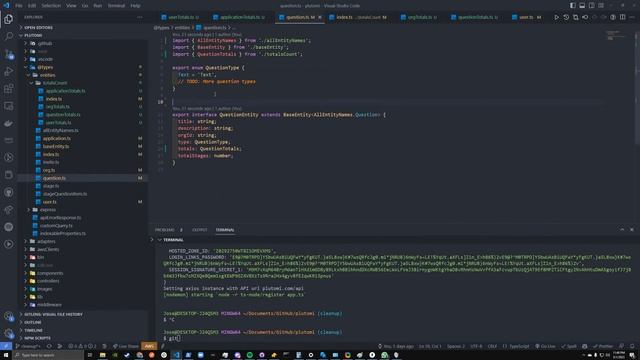
Task: Click the Spell status bar item
Action: pyautogui.click(x=569, y=346)
